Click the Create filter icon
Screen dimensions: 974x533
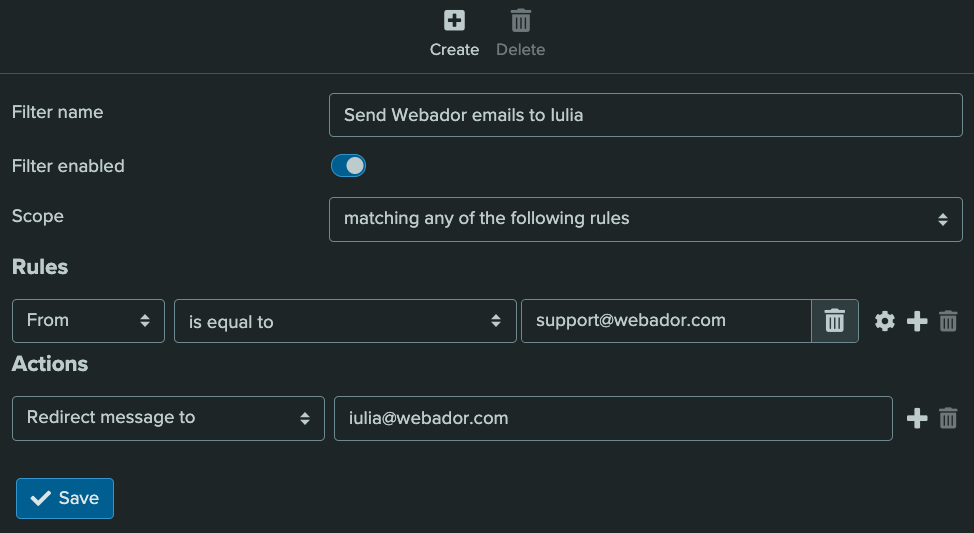[454, 21]
